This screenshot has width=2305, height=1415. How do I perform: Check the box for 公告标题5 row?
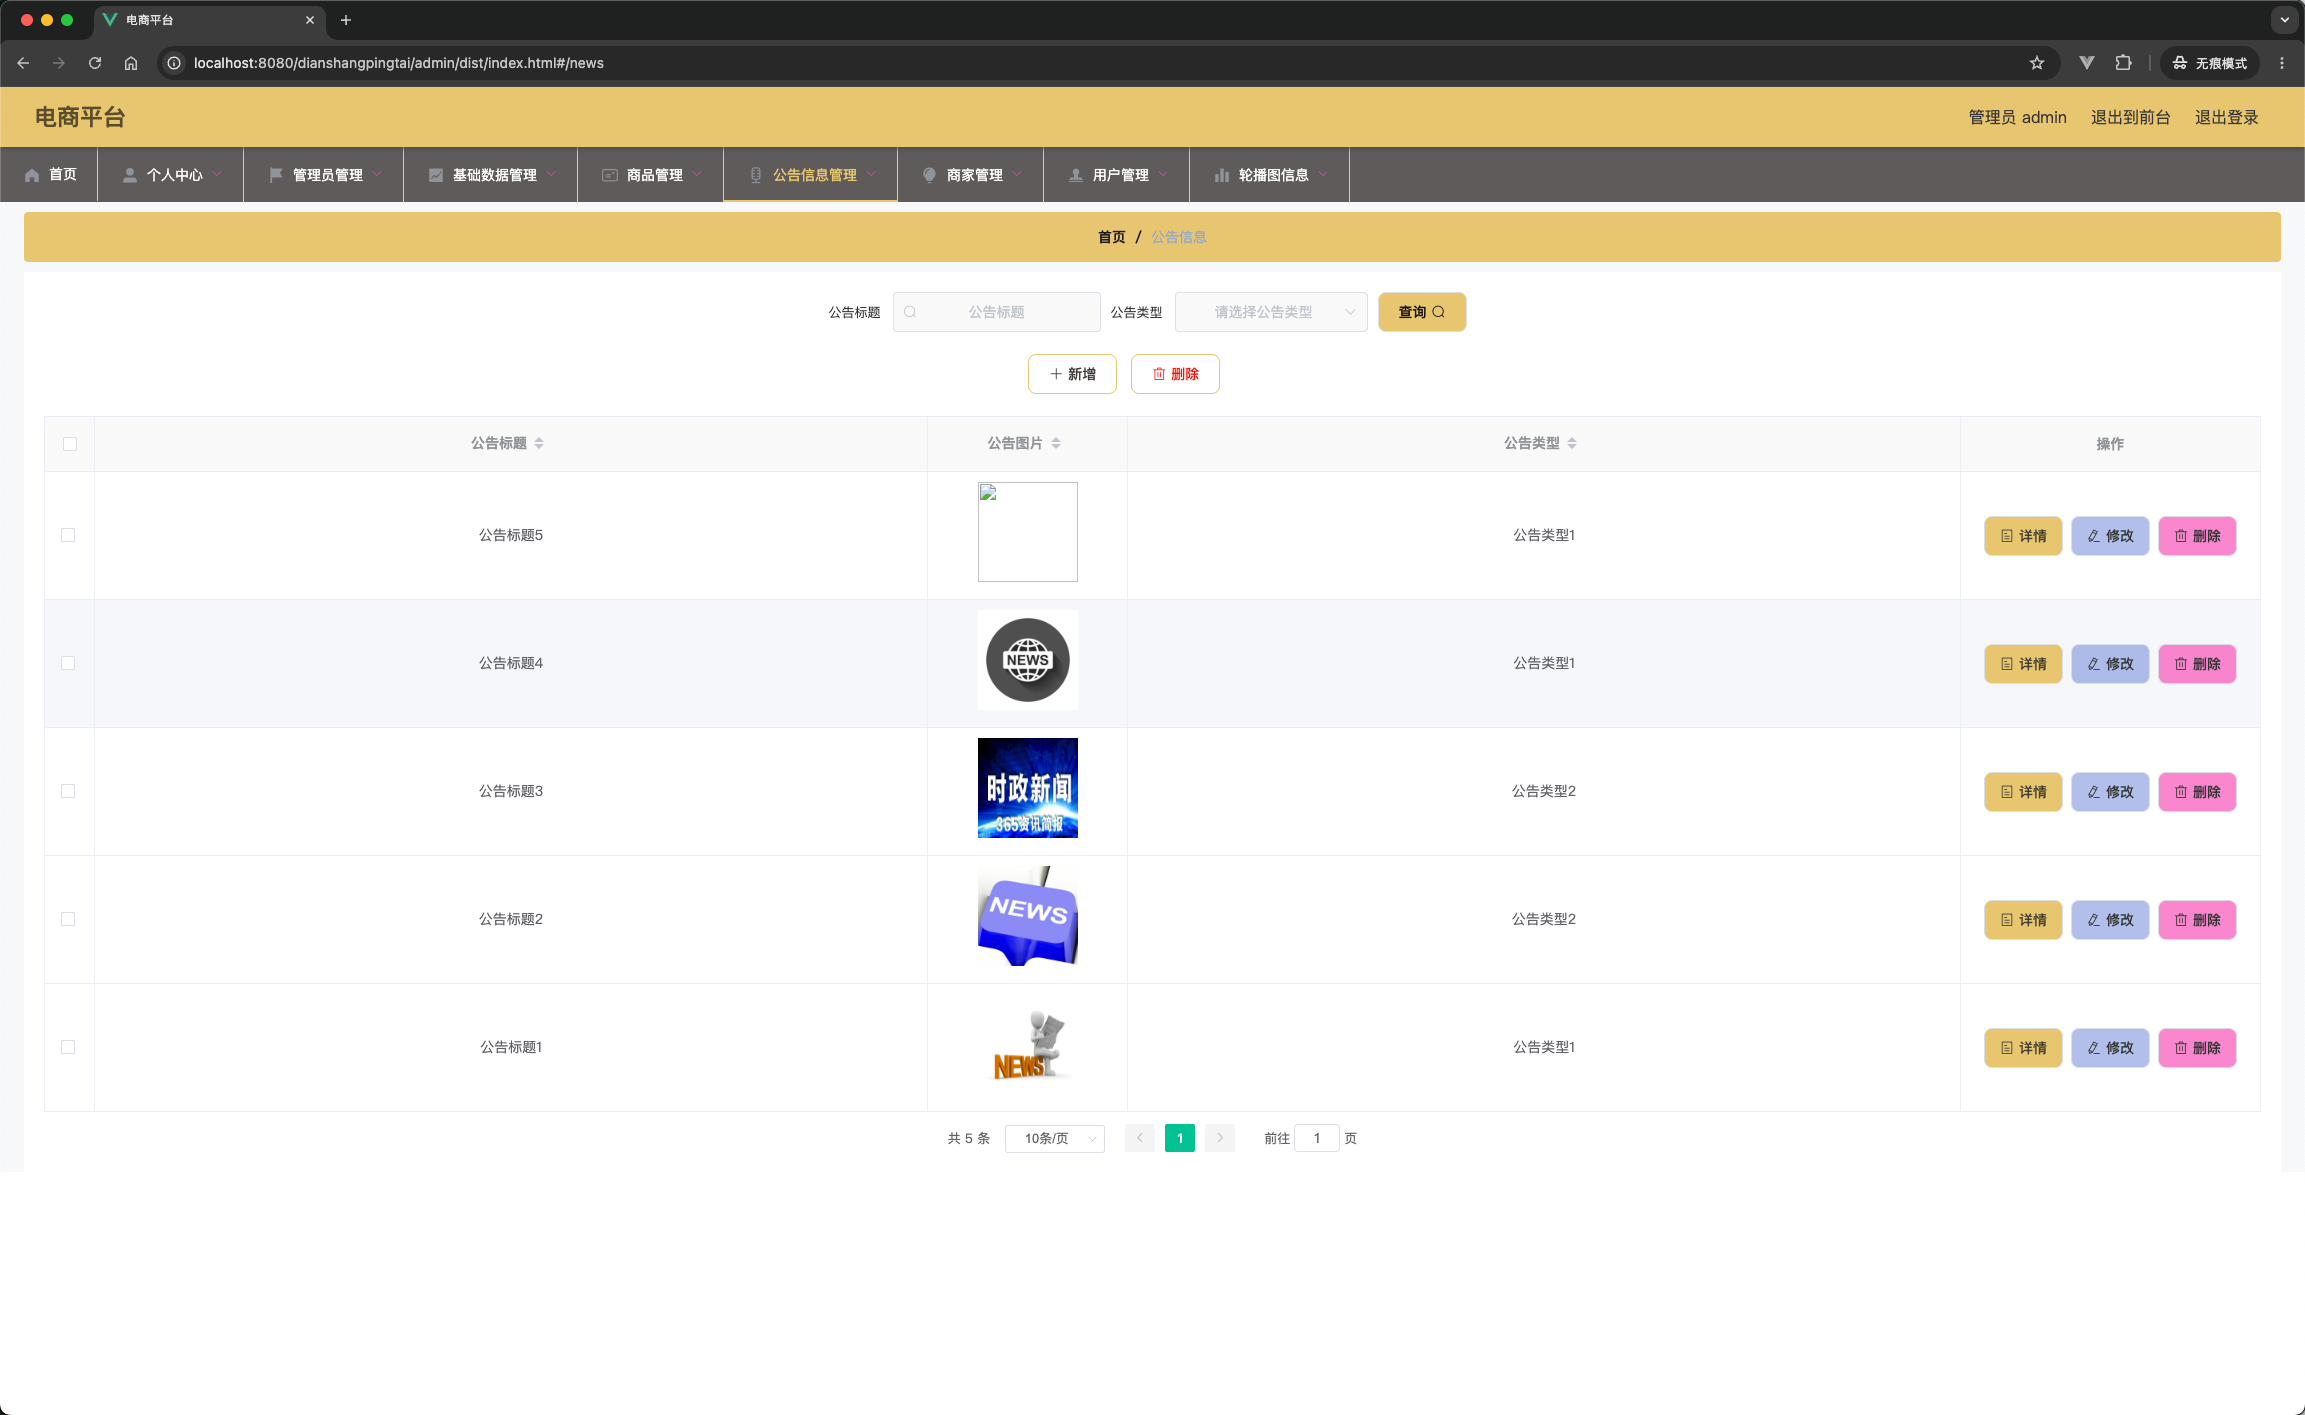point(68,535)
